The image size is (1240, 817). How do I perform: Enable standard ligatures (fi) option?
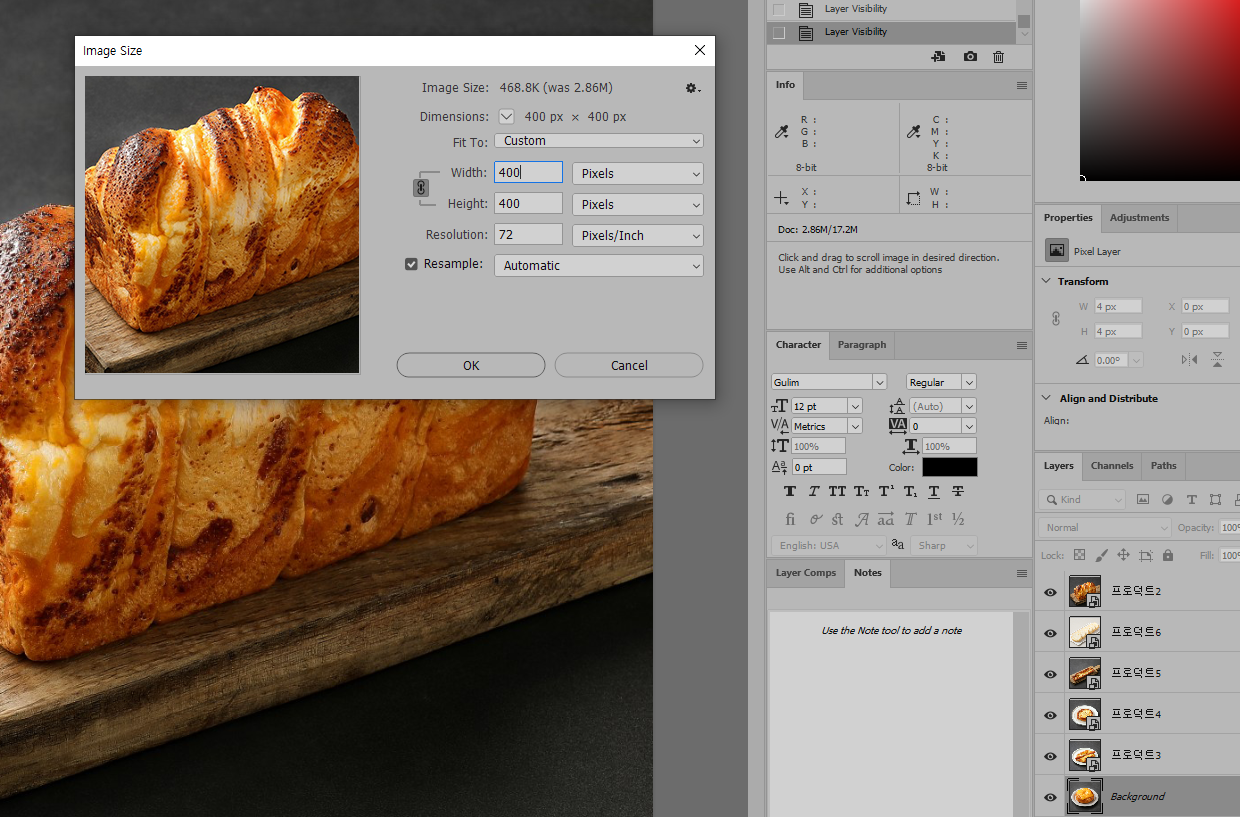pos(790,519)
